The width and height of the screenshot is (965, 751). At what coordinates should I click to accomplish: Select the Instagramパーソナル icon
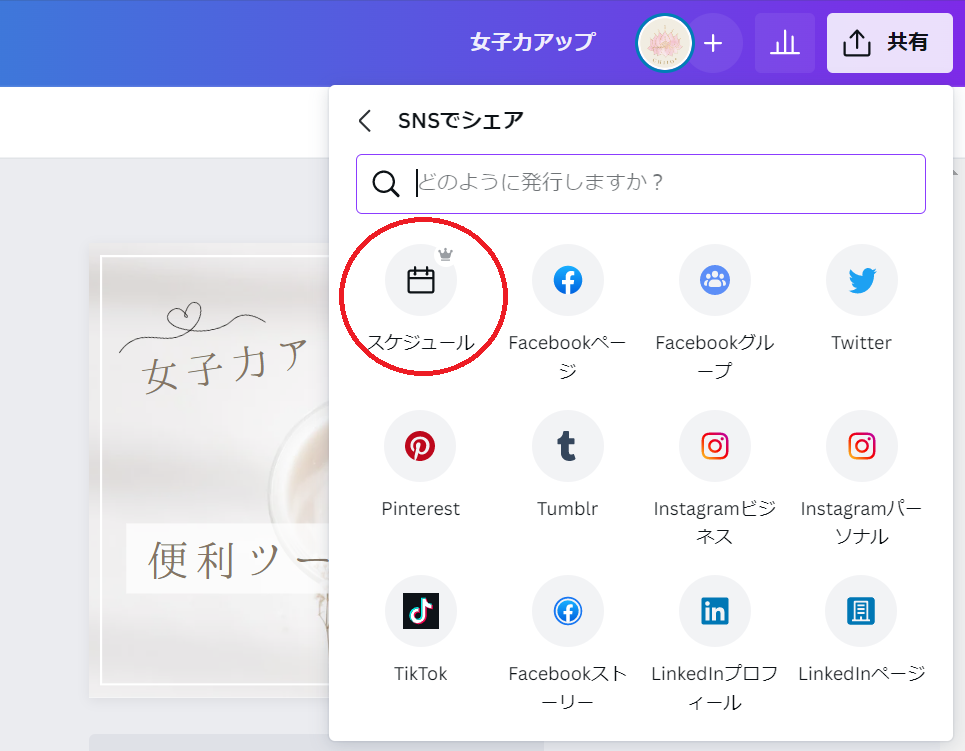tap(861, 446)
